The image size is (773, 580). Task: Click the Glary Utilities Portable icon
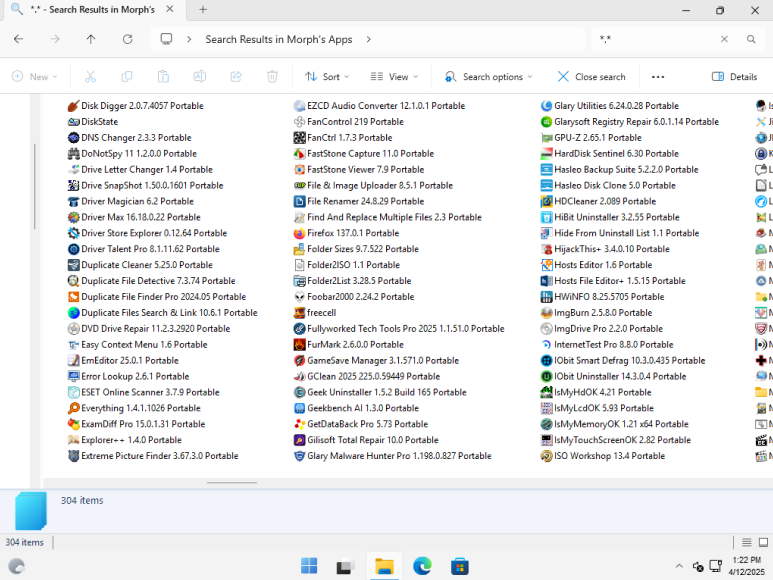(x=546, y=105)
